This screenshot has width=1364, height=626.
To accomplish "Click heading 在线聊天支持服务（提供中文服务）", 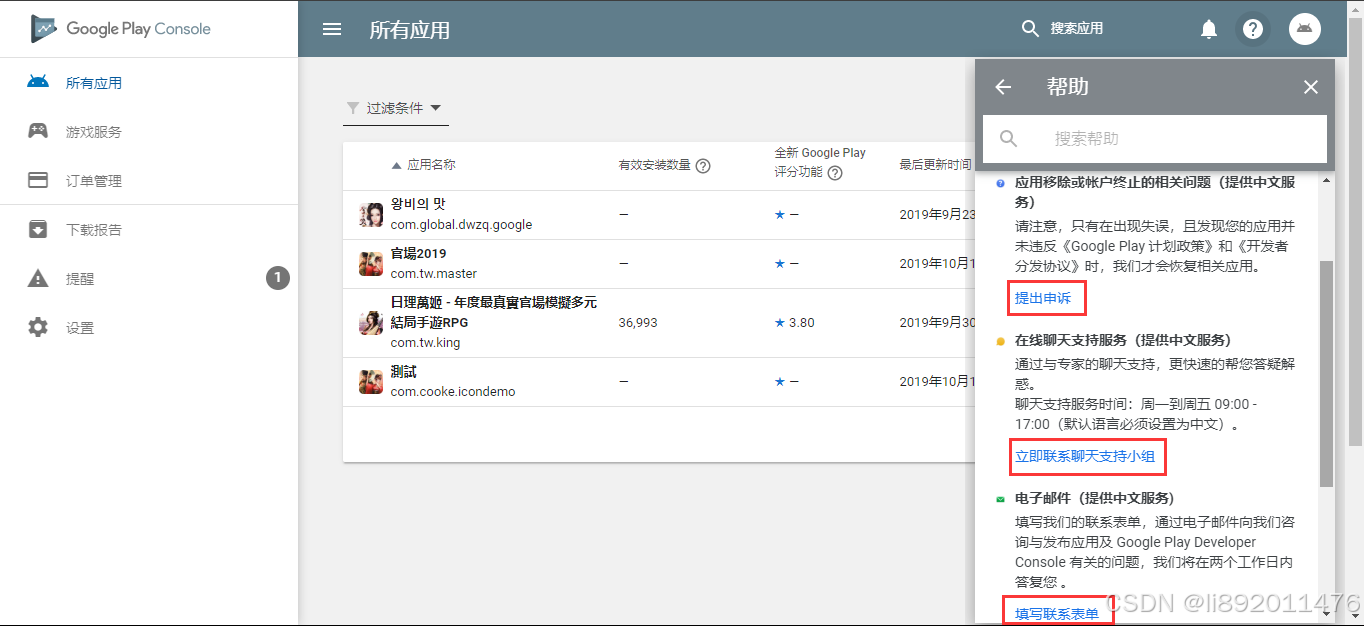I will pyautogui.click(x=1123, y=340).
